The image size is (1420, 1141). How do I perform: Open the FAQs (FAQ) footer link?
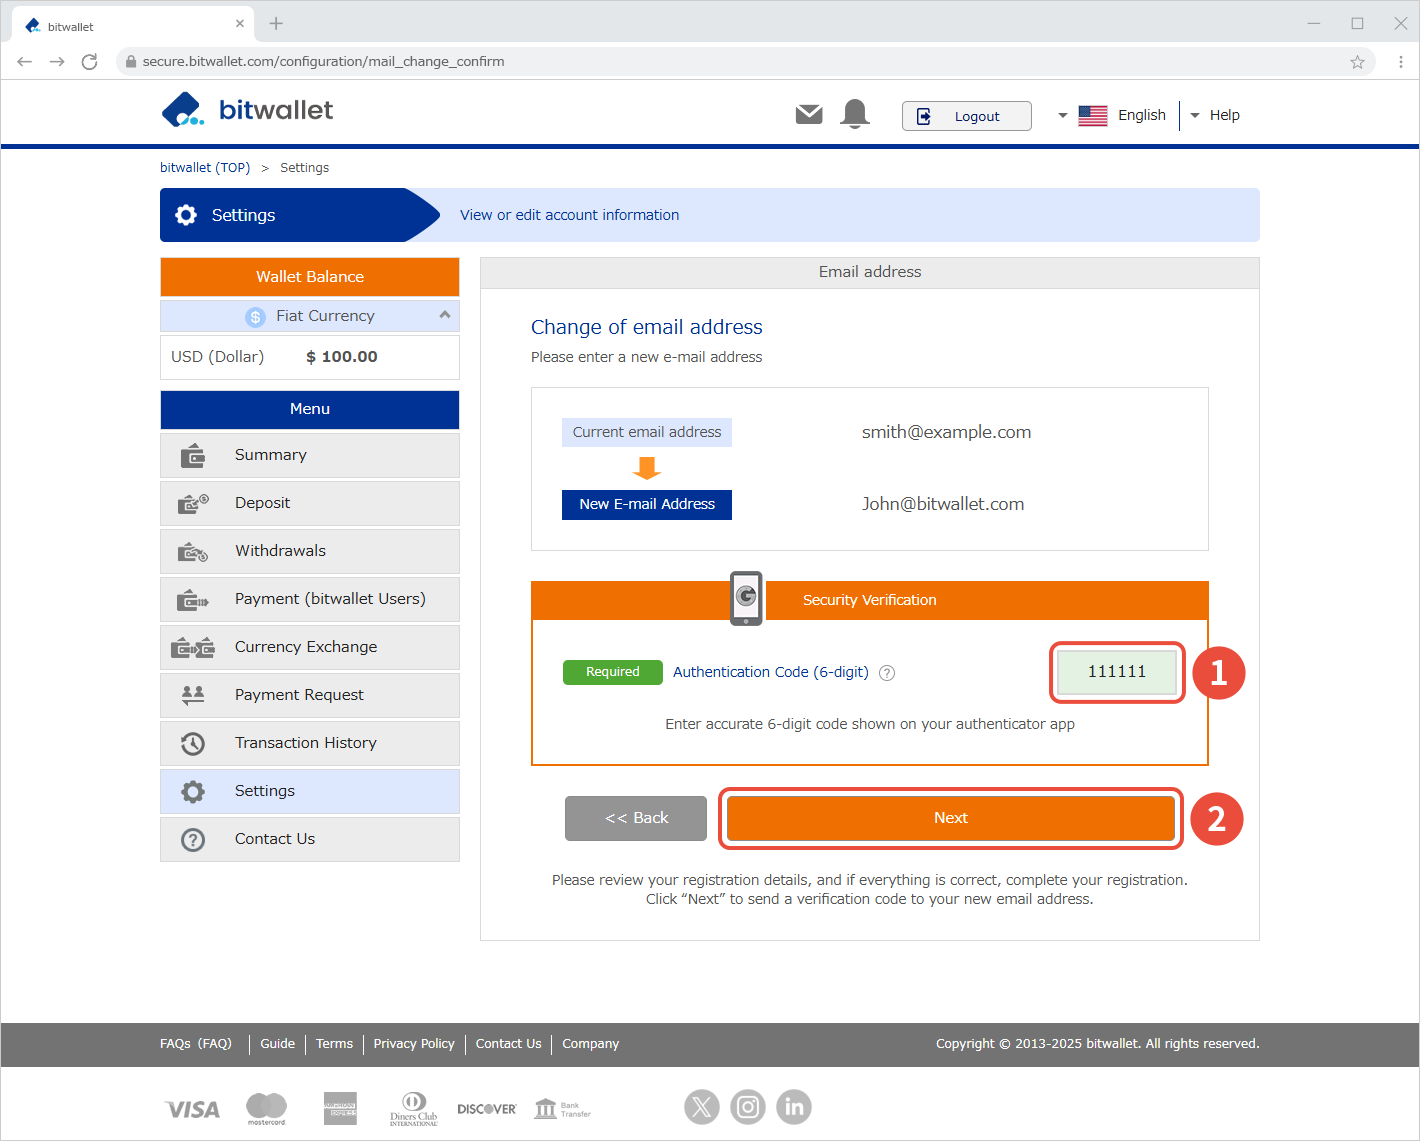pos(196,1044)
